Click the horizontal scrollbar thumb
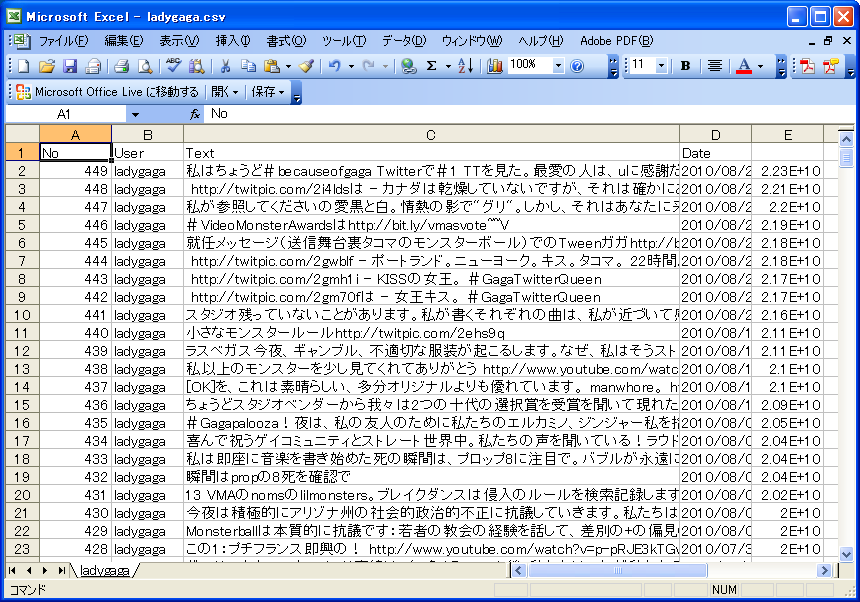Screen dimensions: 860x602 pos(618,571)
